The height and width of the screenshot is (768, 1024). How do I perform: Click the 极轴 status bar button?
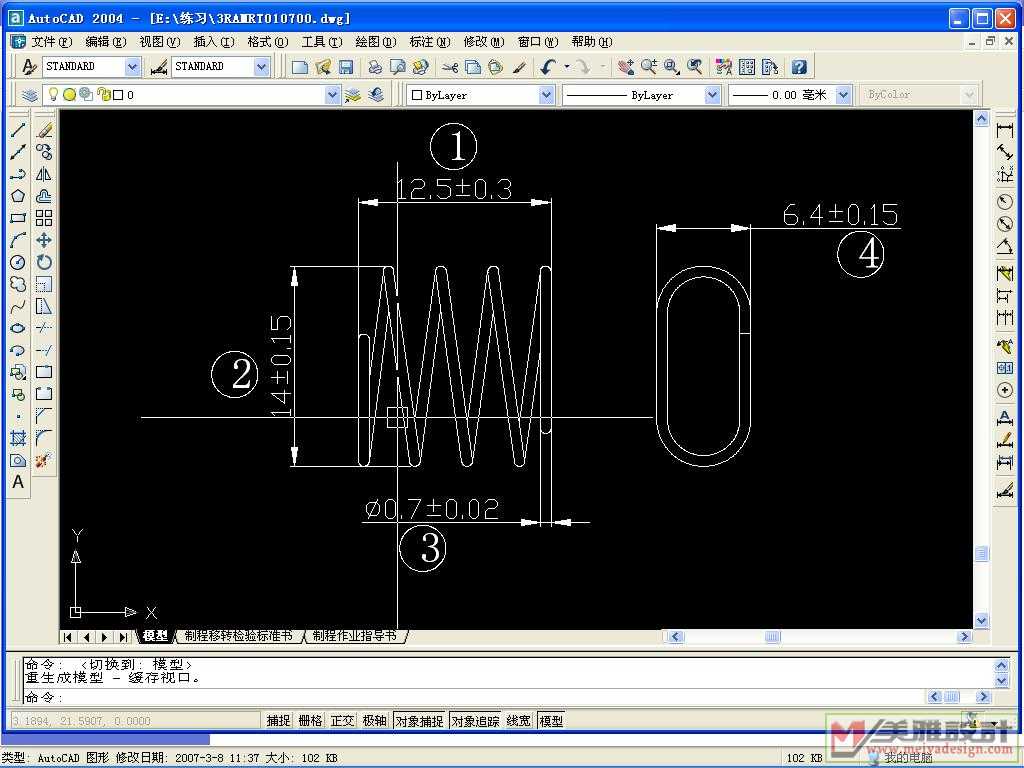[x=374, y=721]
